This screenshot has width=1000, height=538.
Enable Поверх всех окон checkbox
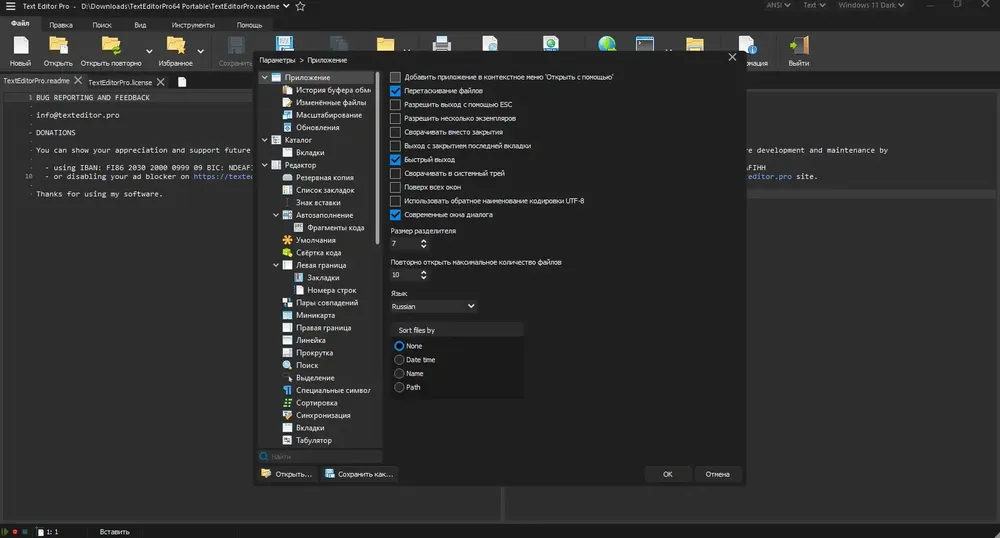(395, 187)
